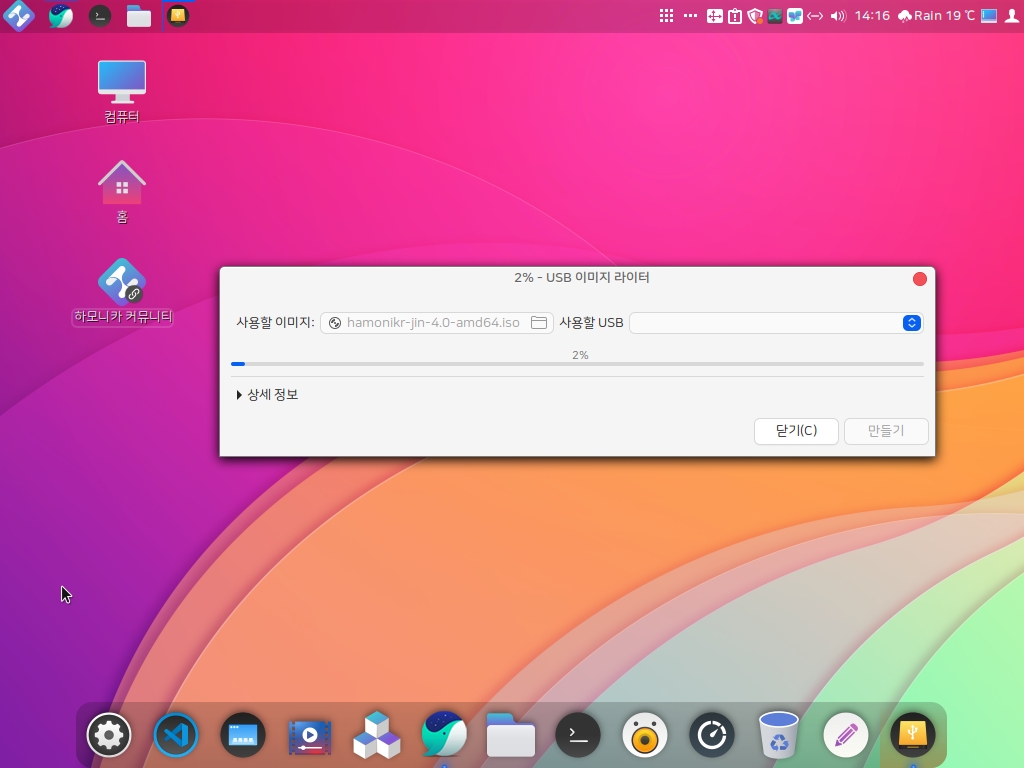Click the browse folder icon for image file
1024x768 pixels.
tap(539, 323)
